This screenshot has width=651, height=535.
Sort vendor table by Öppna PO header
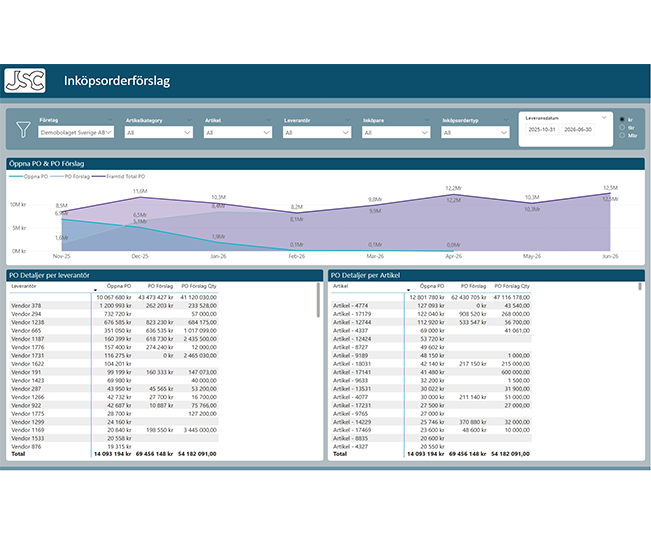tap(119, 286)
